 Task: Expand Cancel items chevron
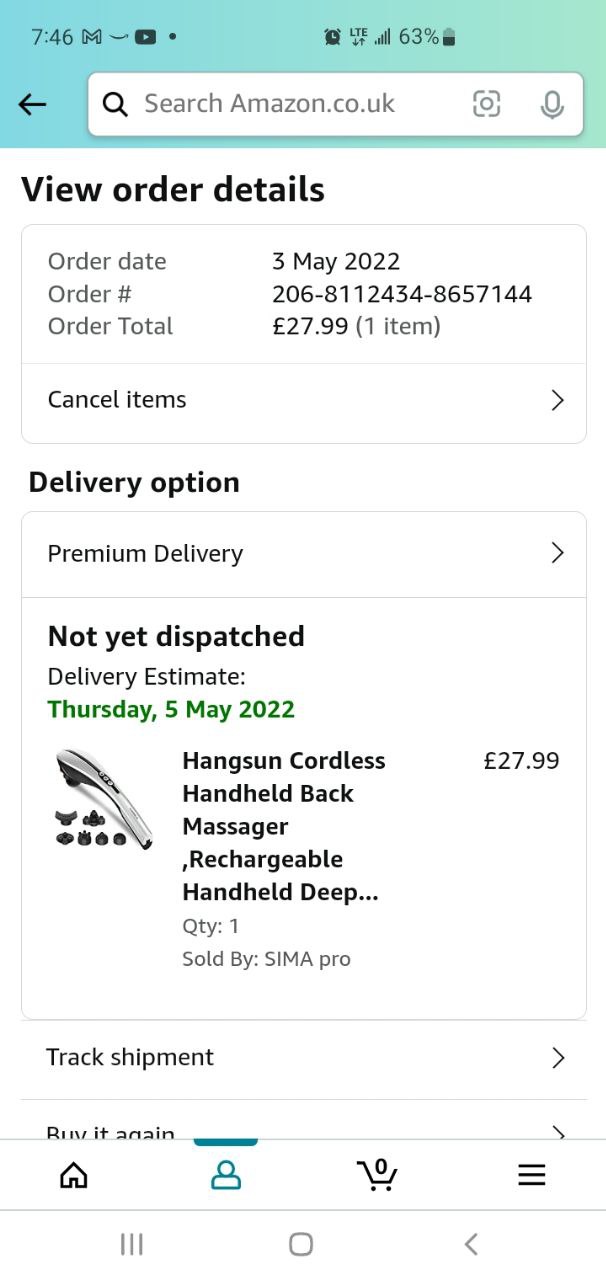pos(558,401)
